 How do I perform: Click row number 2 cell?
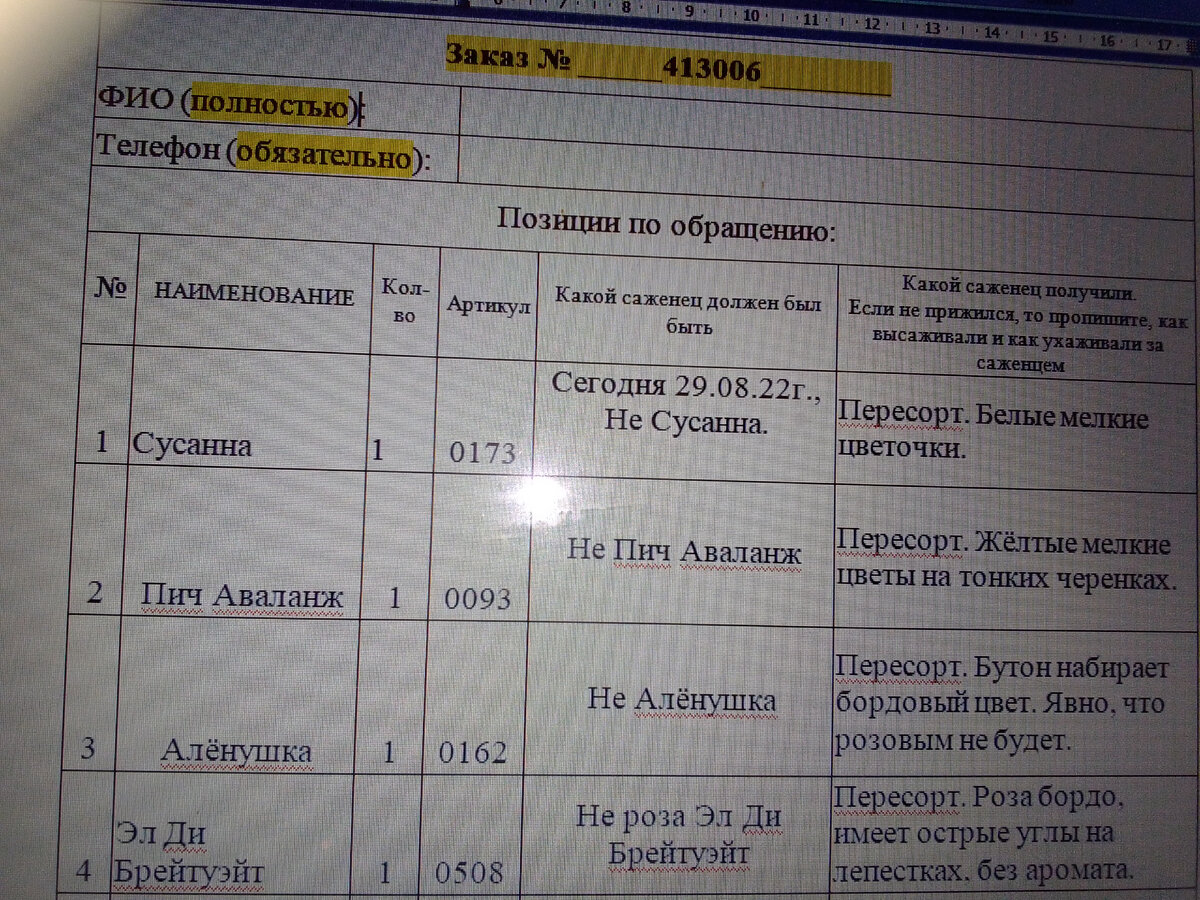tap(97, 540)
